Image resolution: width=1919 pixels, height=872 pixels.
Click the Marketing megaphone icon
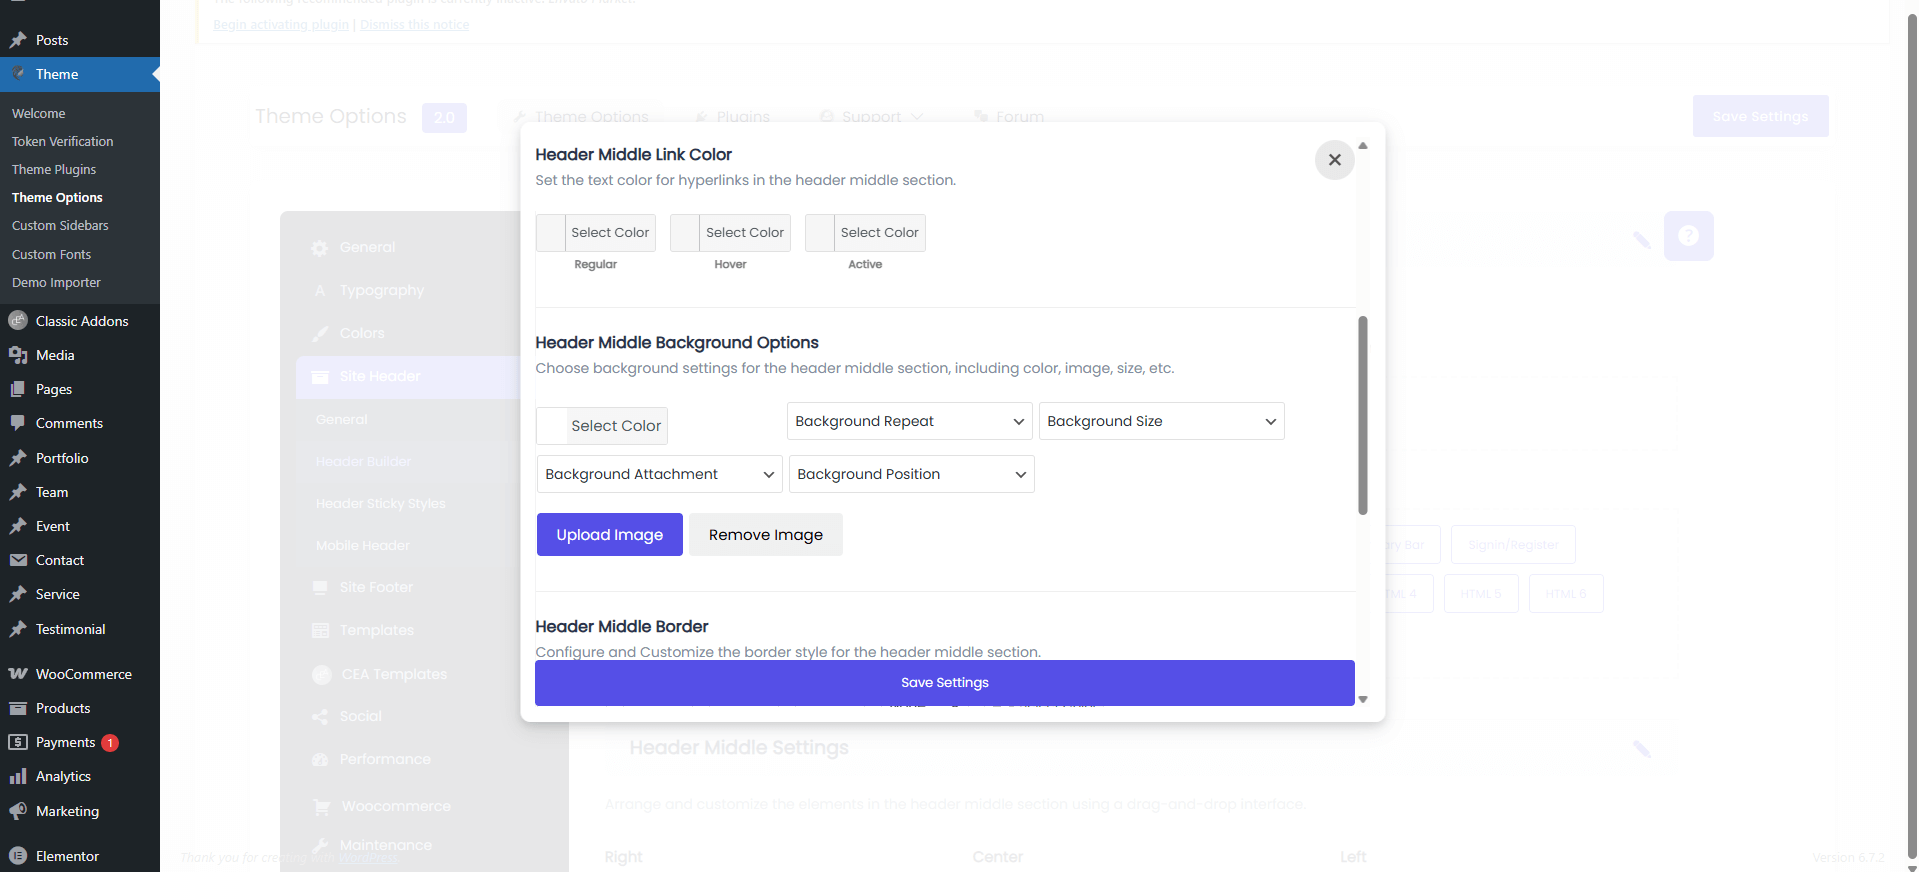pyautogui.click(x=18, y=811)
